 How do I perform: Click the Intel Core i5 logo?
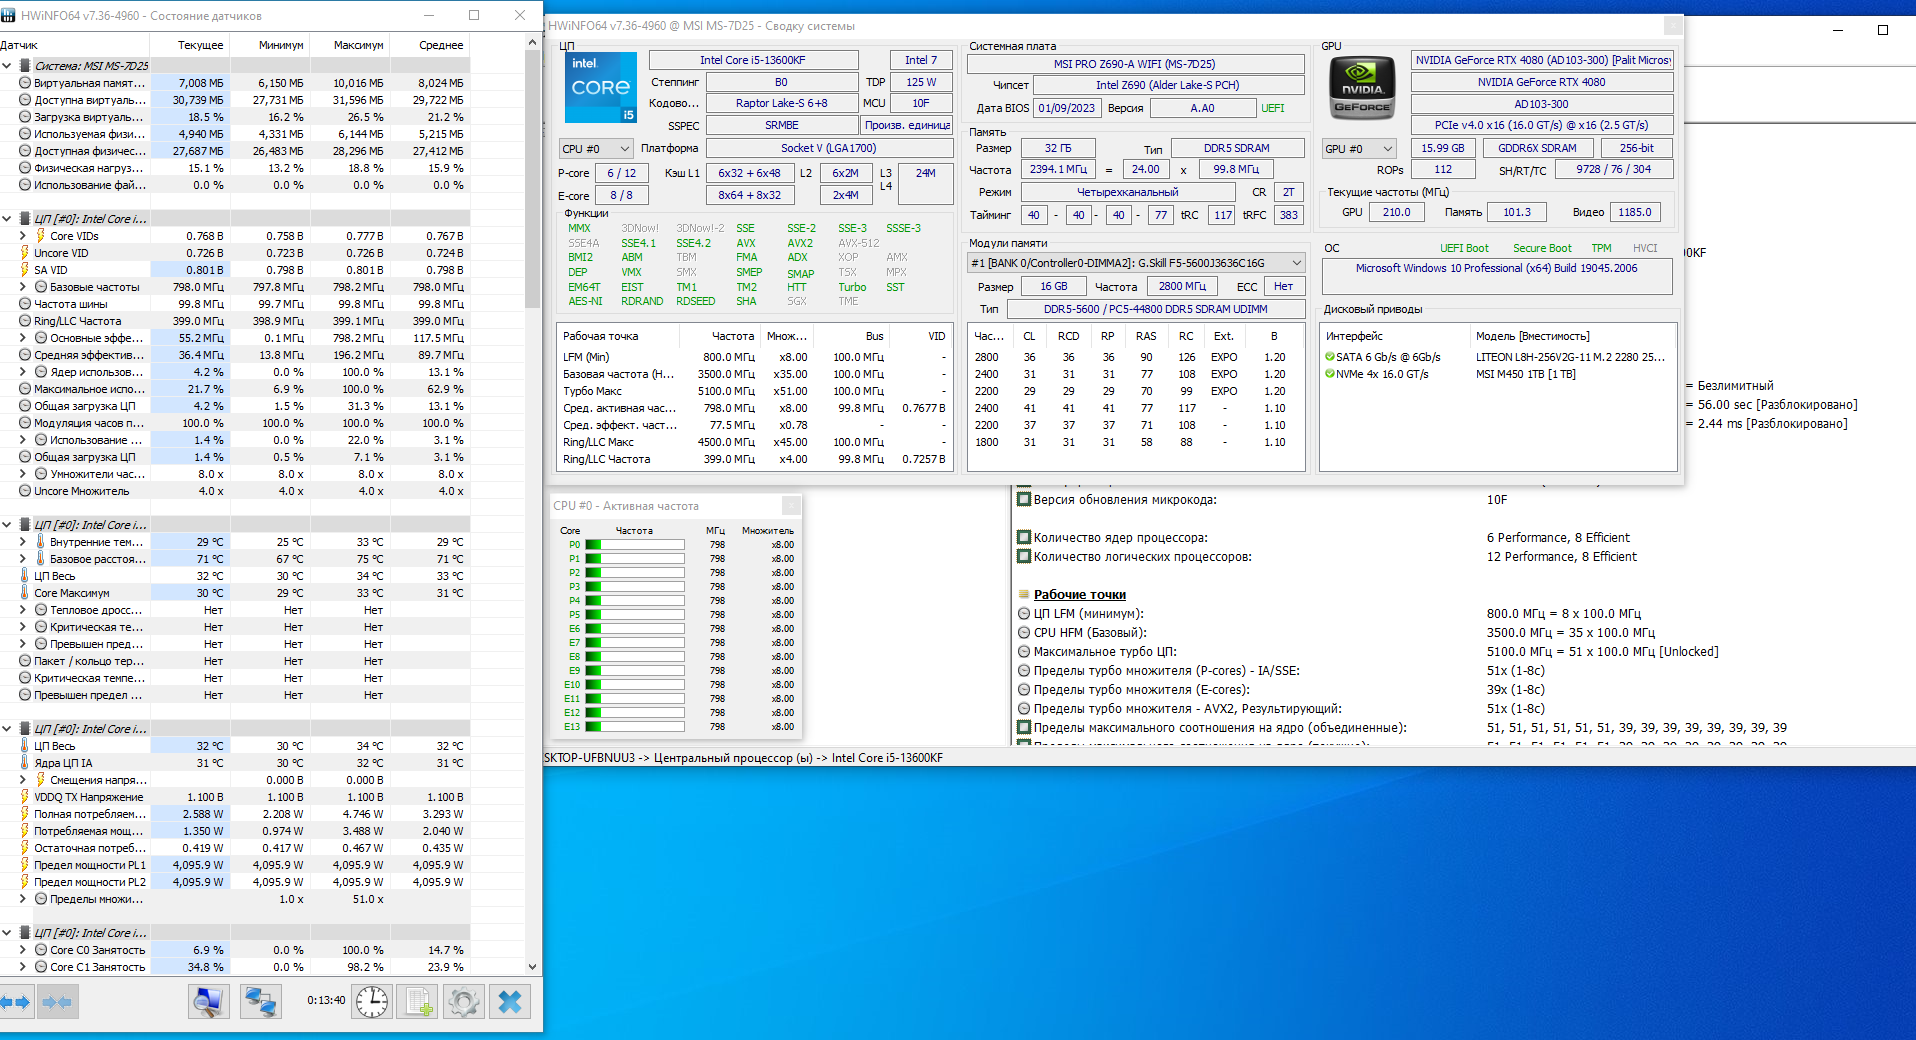tap(600, 88)
